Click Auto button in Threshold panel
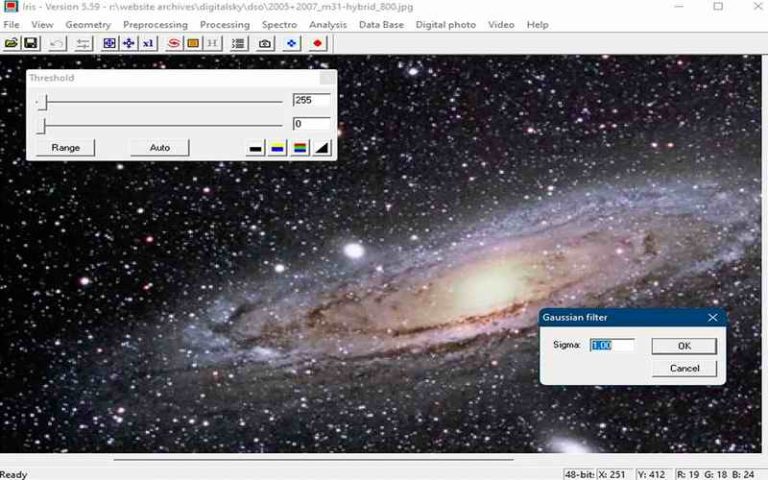 (160, 148)
